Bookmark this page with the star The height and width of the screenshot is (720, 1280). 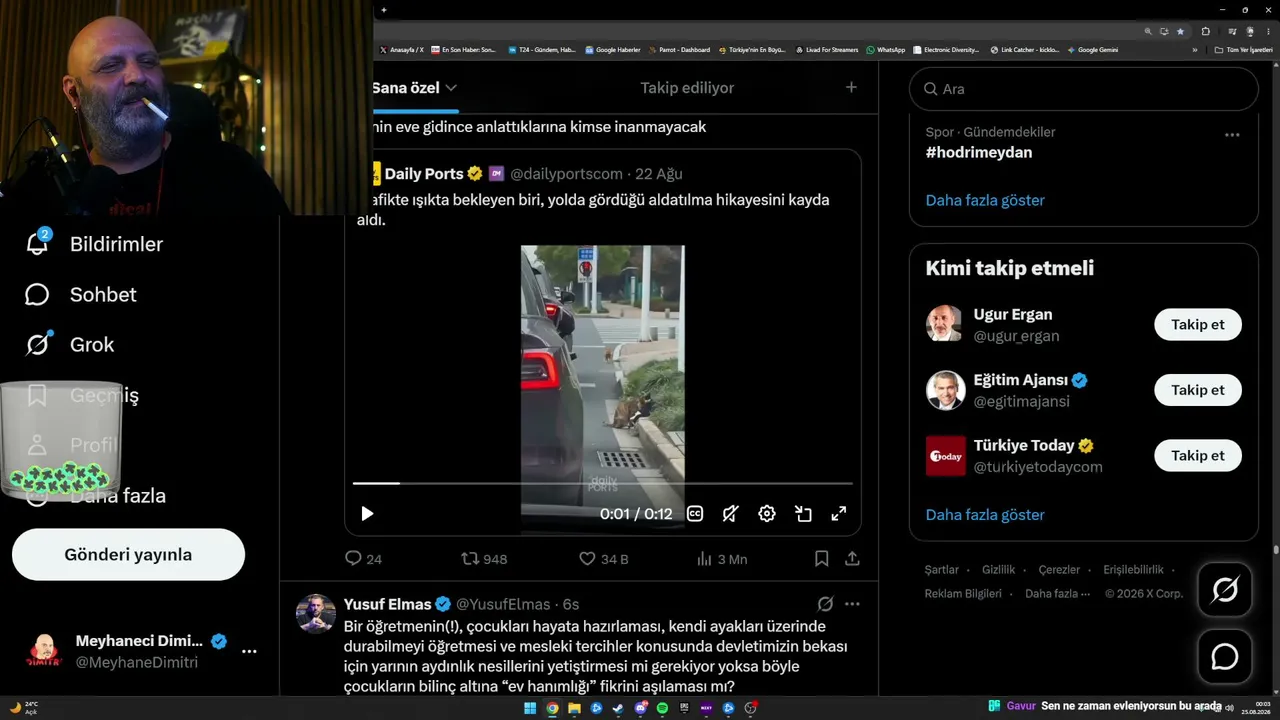point(1181,31)
